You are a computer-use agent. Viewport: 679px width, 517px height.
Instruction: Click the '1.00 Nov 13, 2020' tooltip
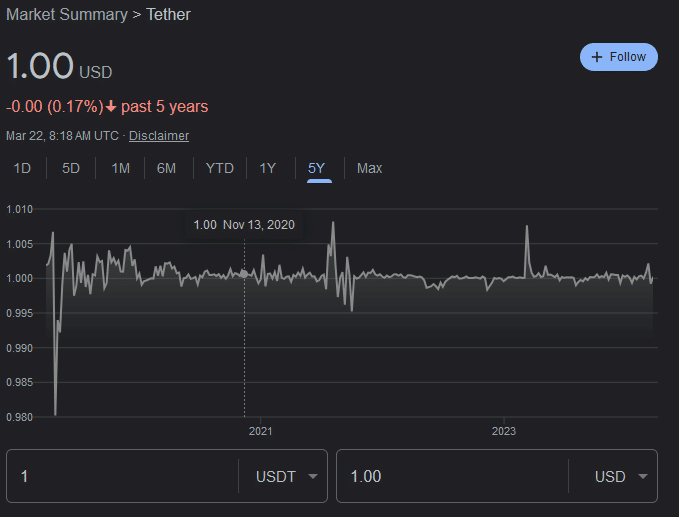(244, 225)
